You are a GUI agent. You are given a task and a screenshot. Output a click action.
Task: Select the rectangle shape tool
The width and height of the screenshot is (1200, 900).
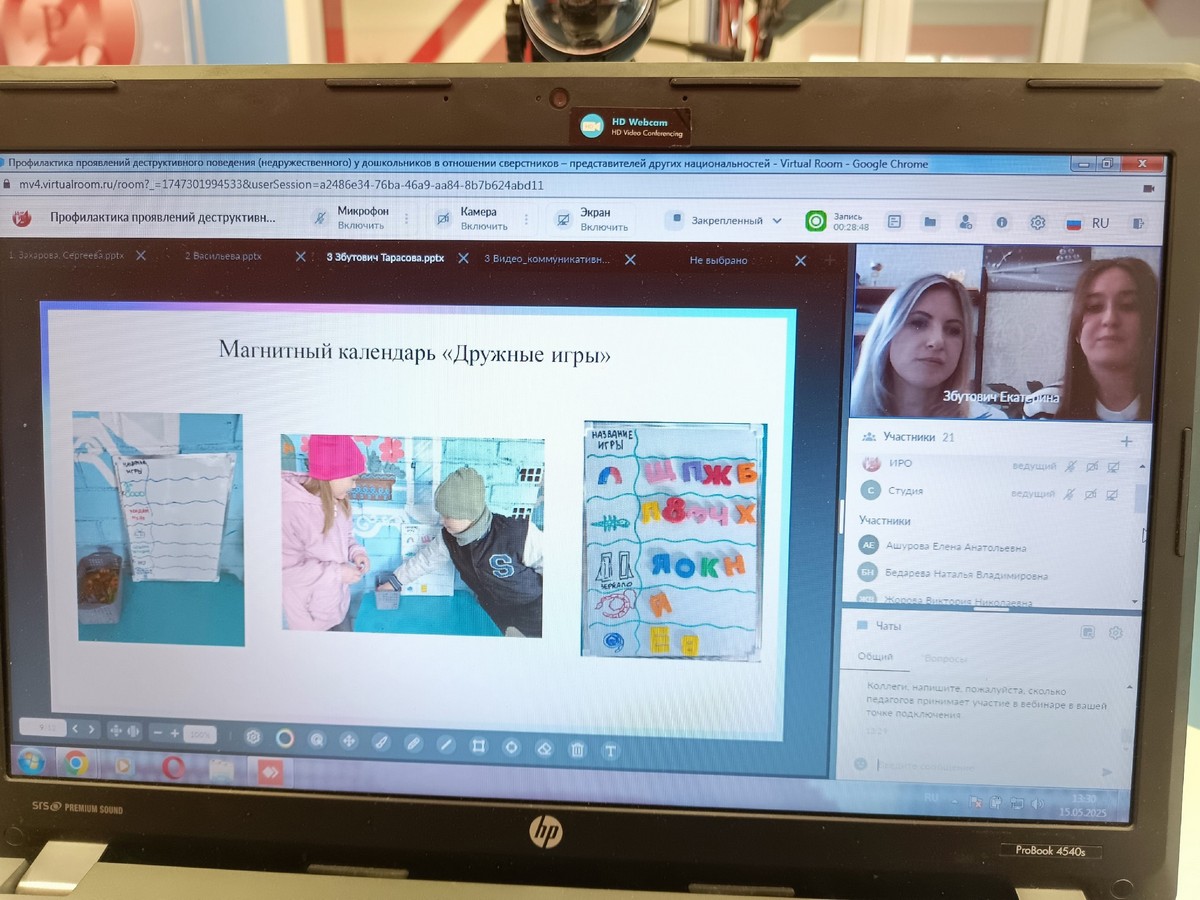478,745
